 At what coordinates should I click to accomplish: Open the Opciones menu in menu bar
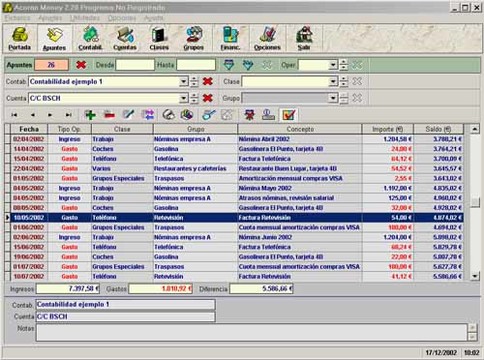tap(122, 18)
